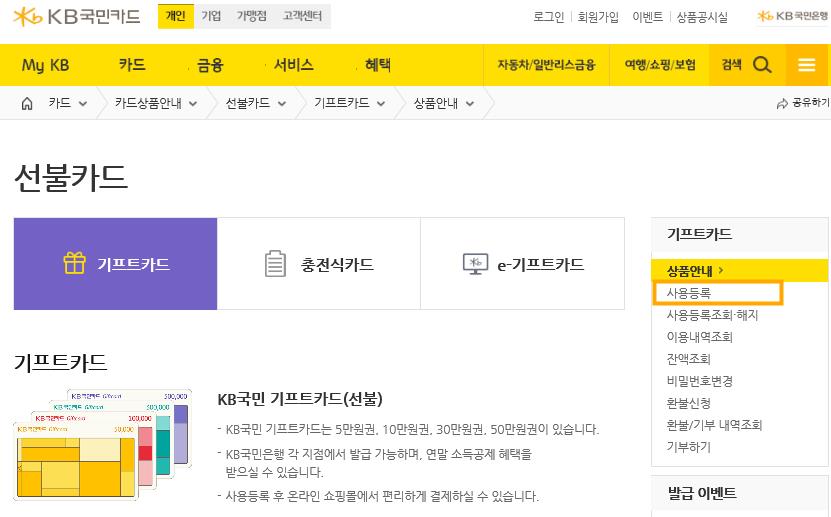
Task: Click the 기프트카드 sidebar heading
Action: [x=700, y=234]
